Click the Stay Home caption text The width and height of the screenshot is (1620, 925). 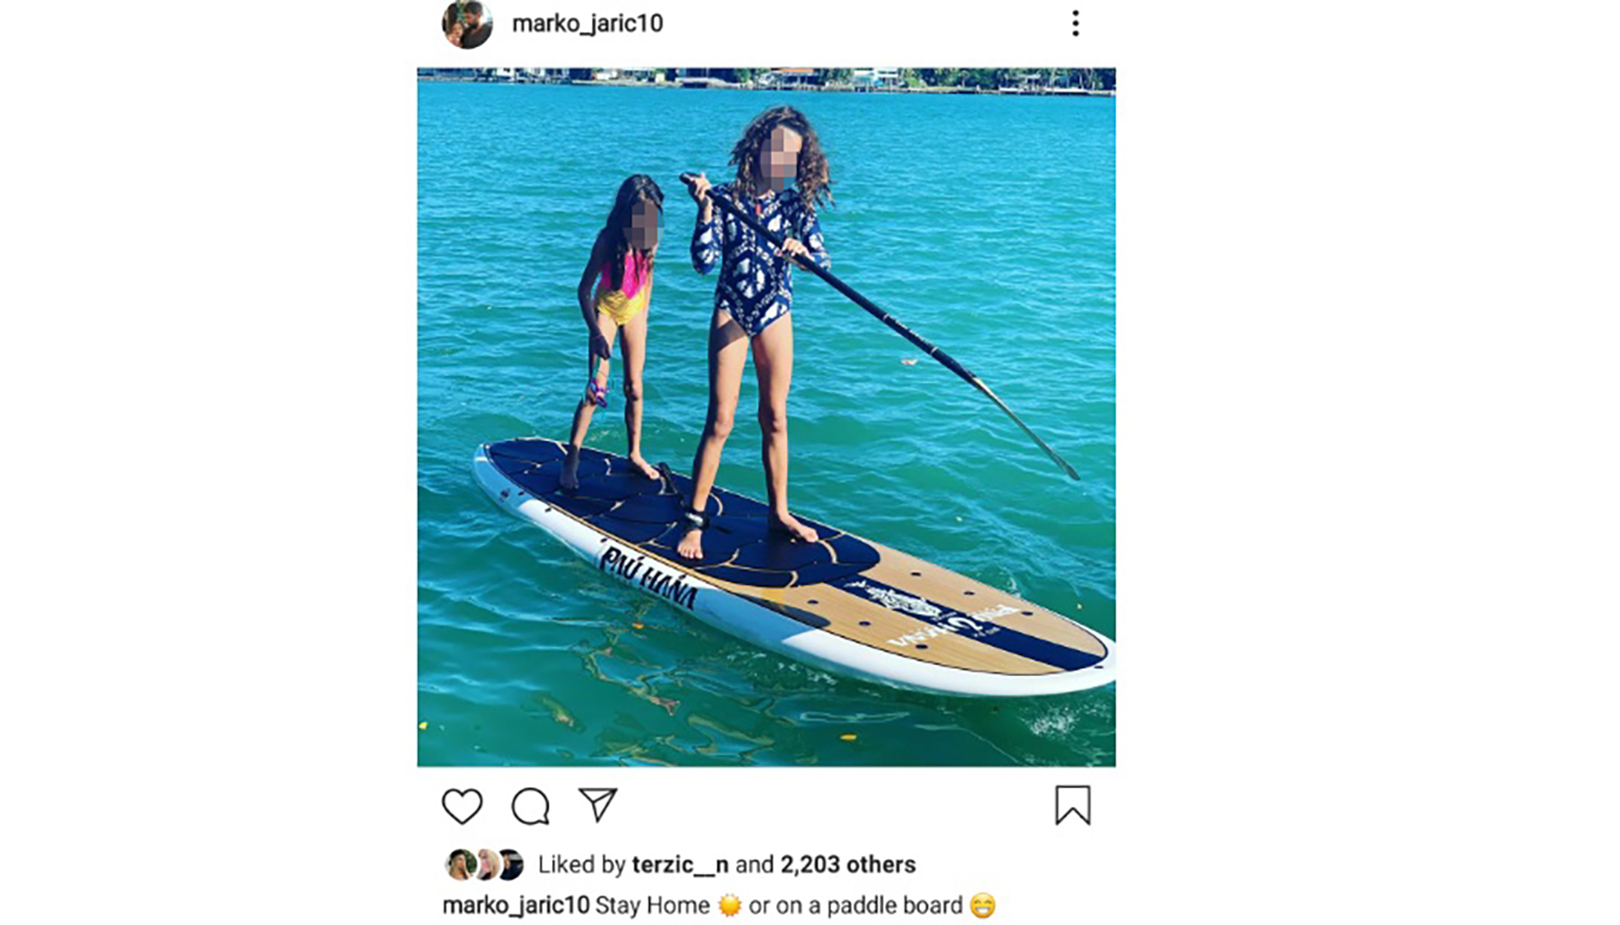653,906
